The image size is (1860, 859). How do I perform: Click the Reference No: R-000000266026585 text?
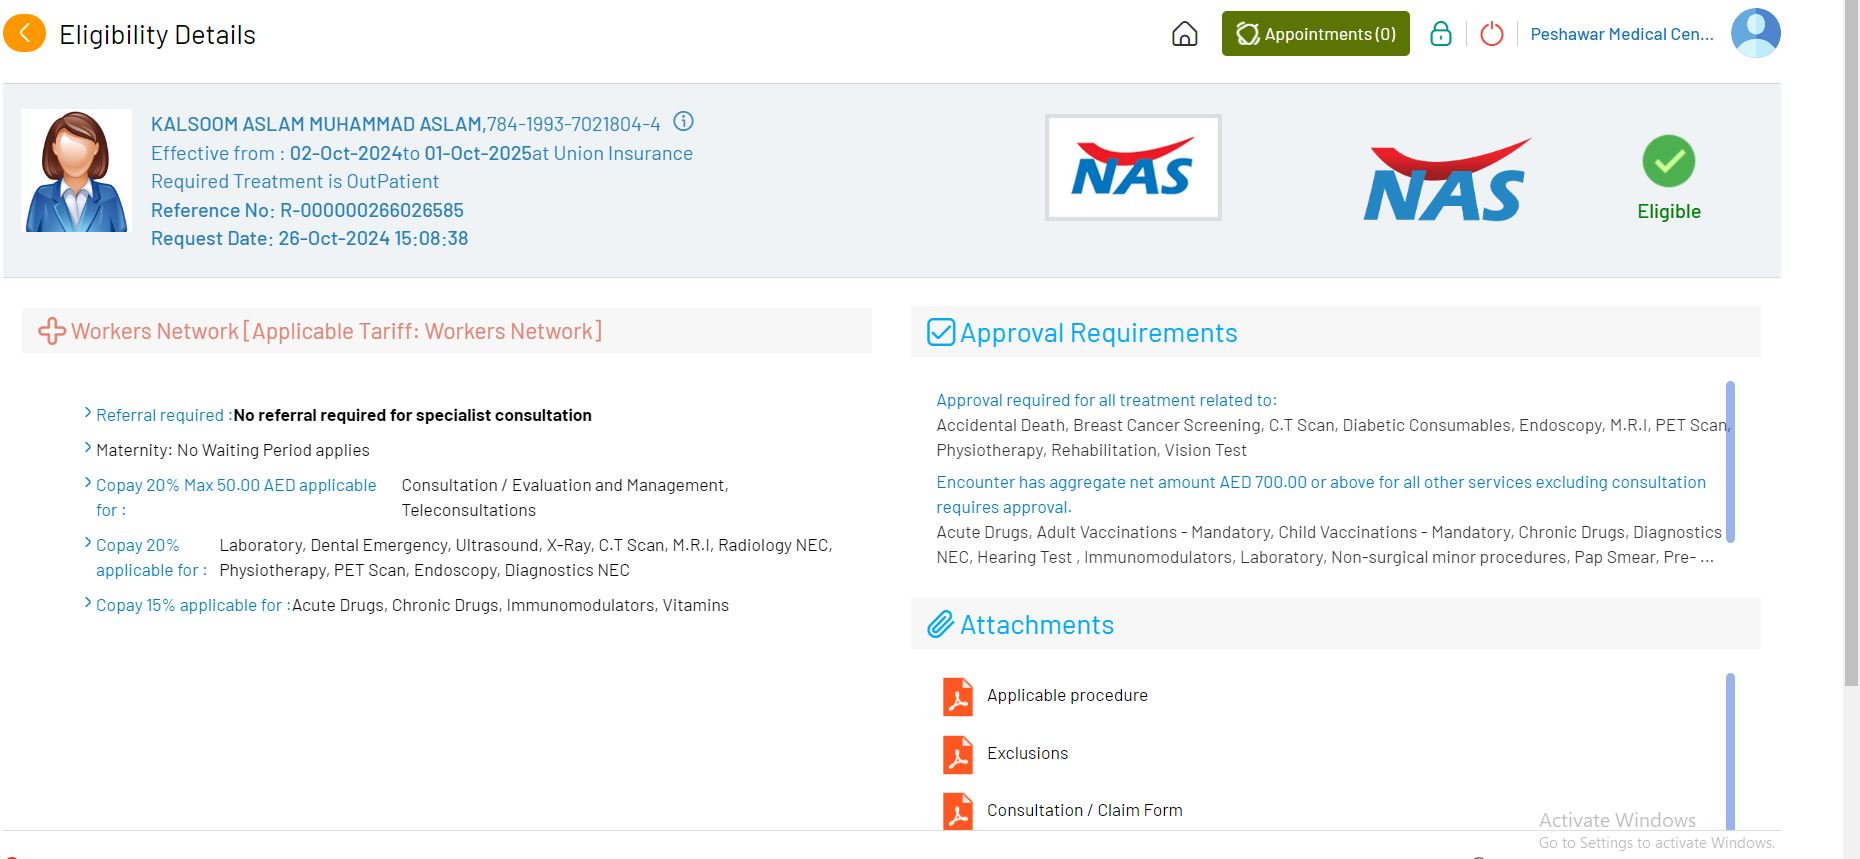[x=307, y=210]
